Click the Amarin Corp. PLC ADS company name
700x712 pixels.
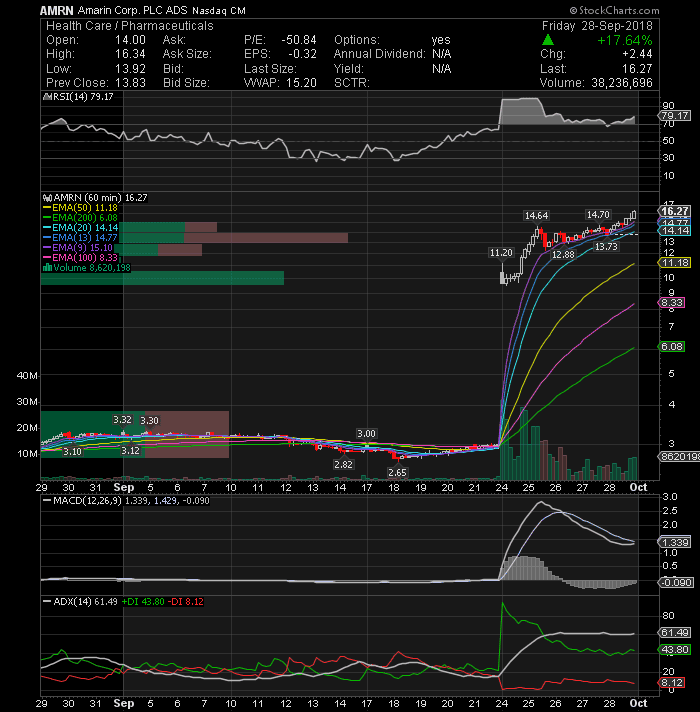coord(132,10)
